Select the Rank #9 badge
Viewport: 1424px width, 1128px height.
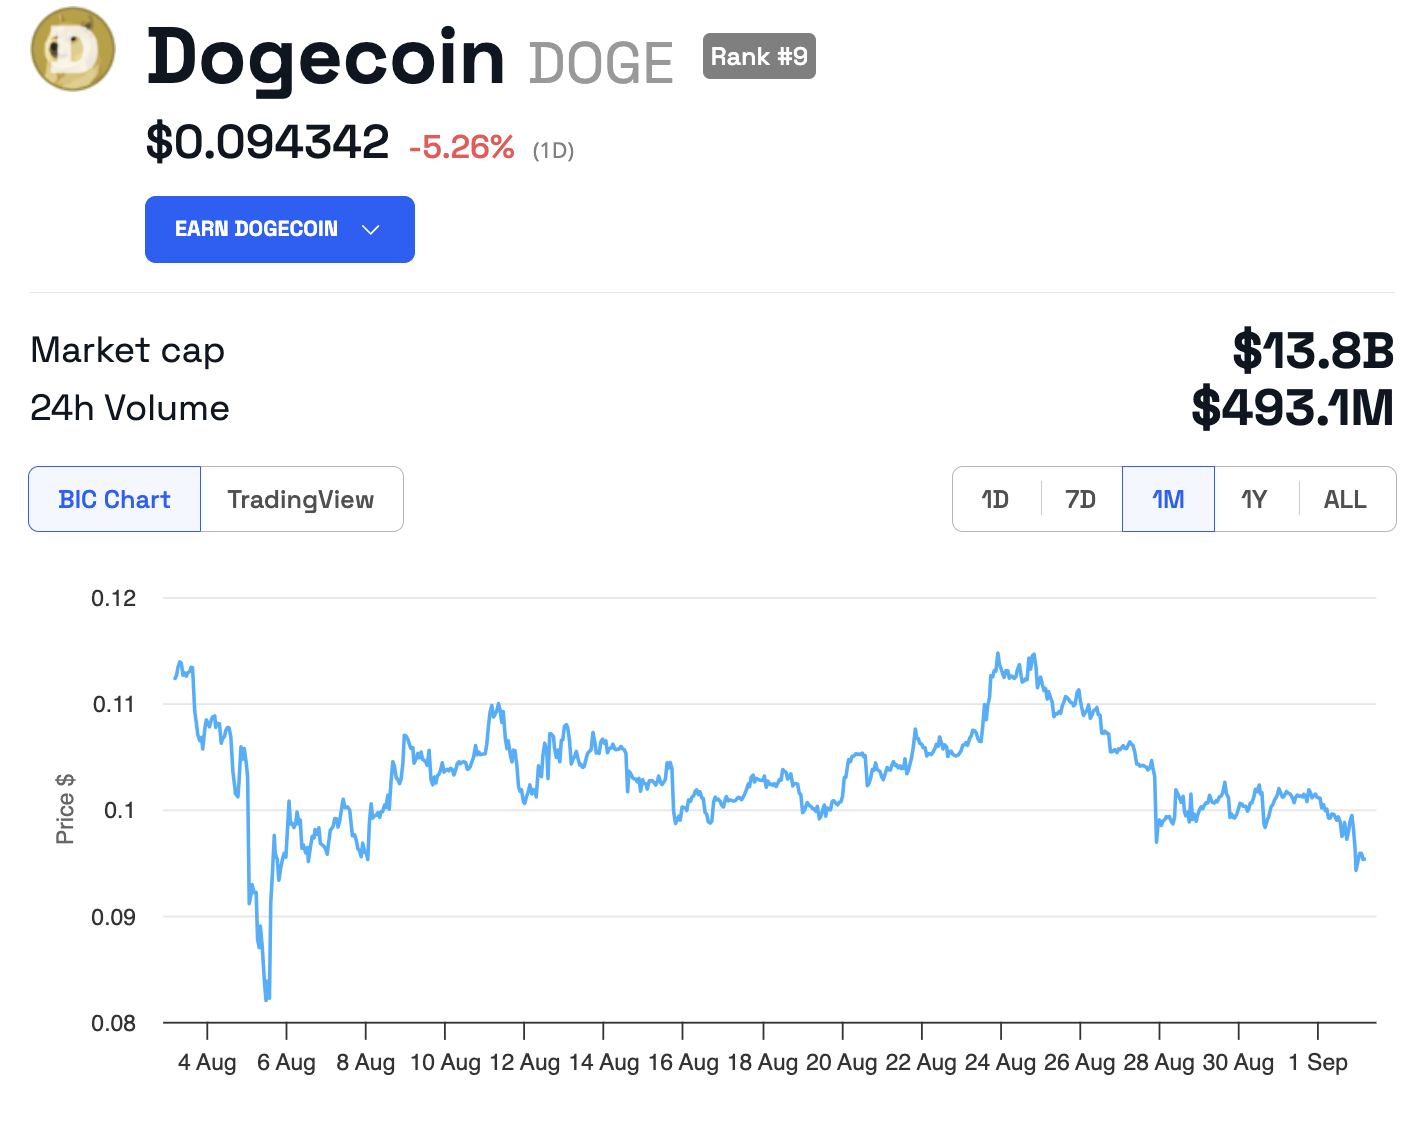pyautogui.click(x=759, y=56)
